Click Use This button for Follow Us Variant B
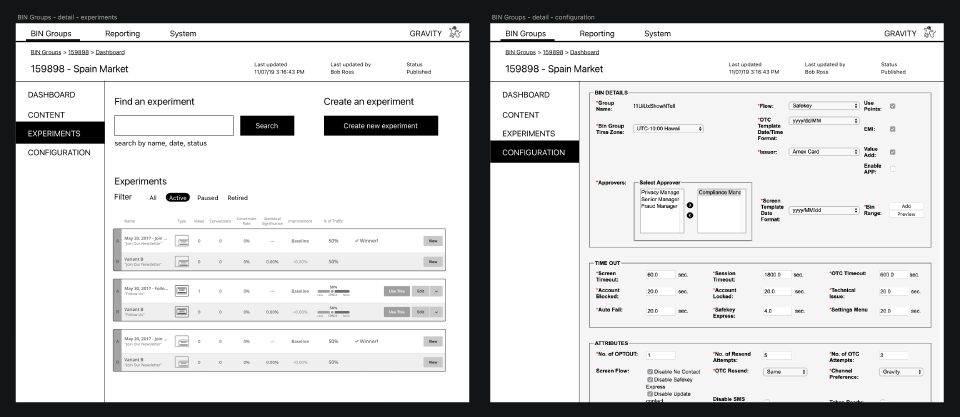 tap(397, 312)
